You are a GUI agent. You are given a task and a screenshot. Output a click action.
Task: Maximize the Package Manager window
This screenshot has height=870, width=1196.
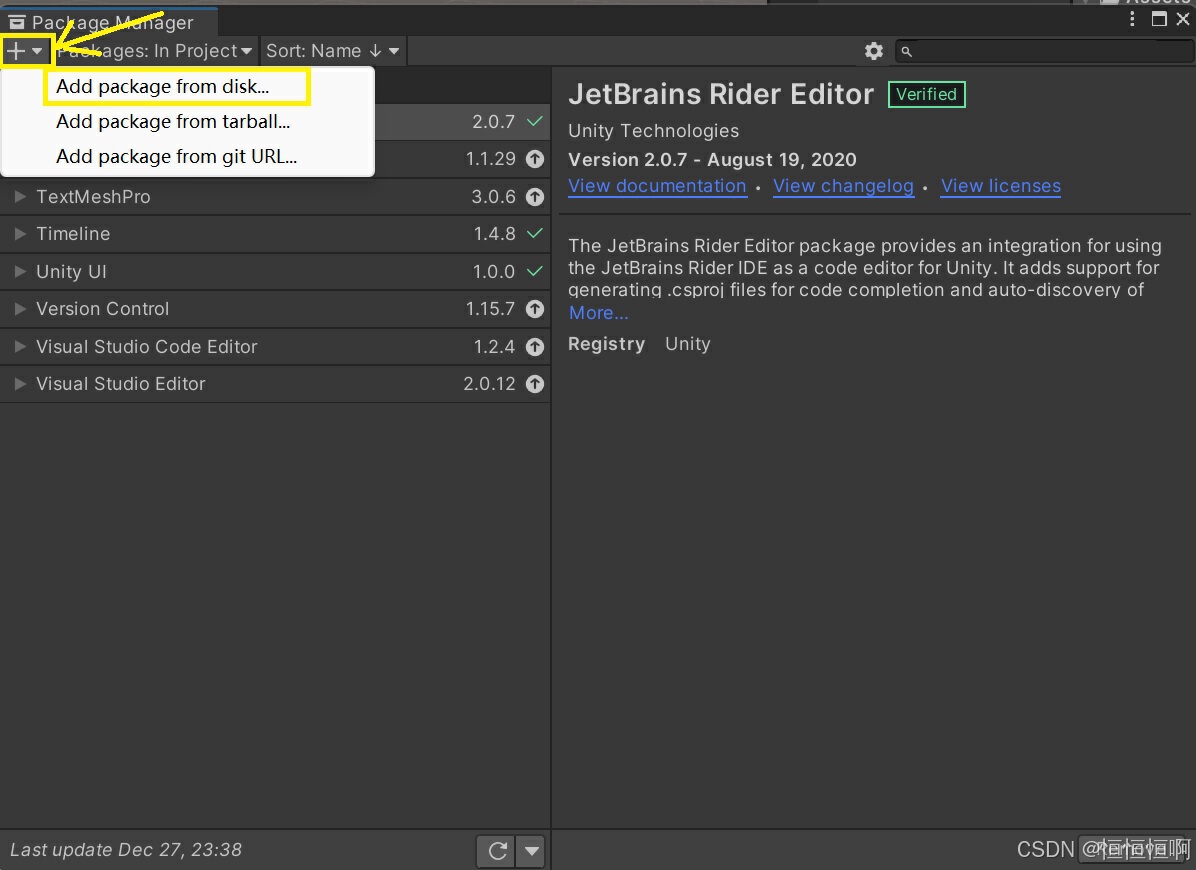pyautogui.click(x=1159, y=19)
